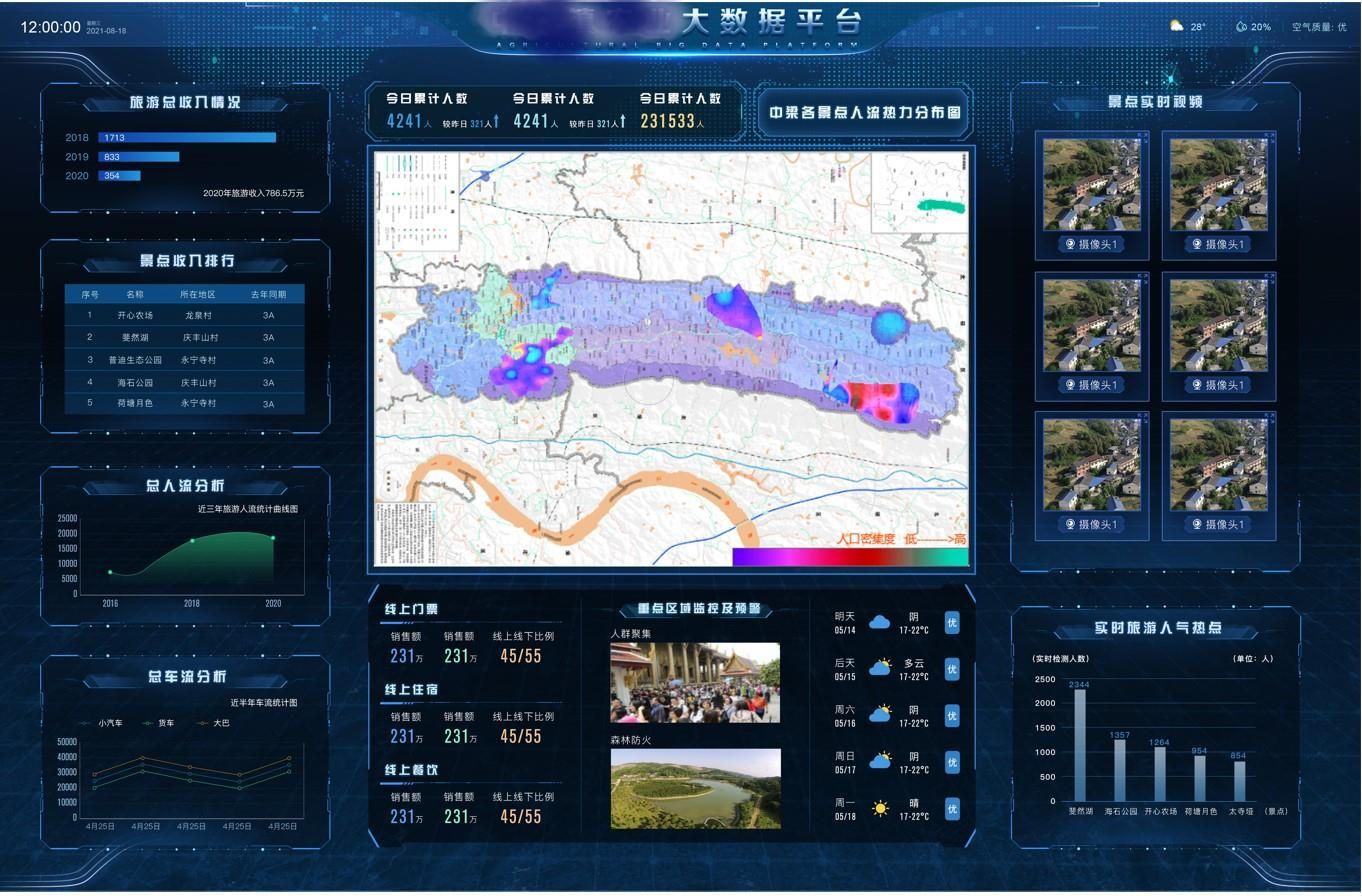
Task: Click the cloud icon for 明天 05/14 forecast
Action: (x=879, y=623)
